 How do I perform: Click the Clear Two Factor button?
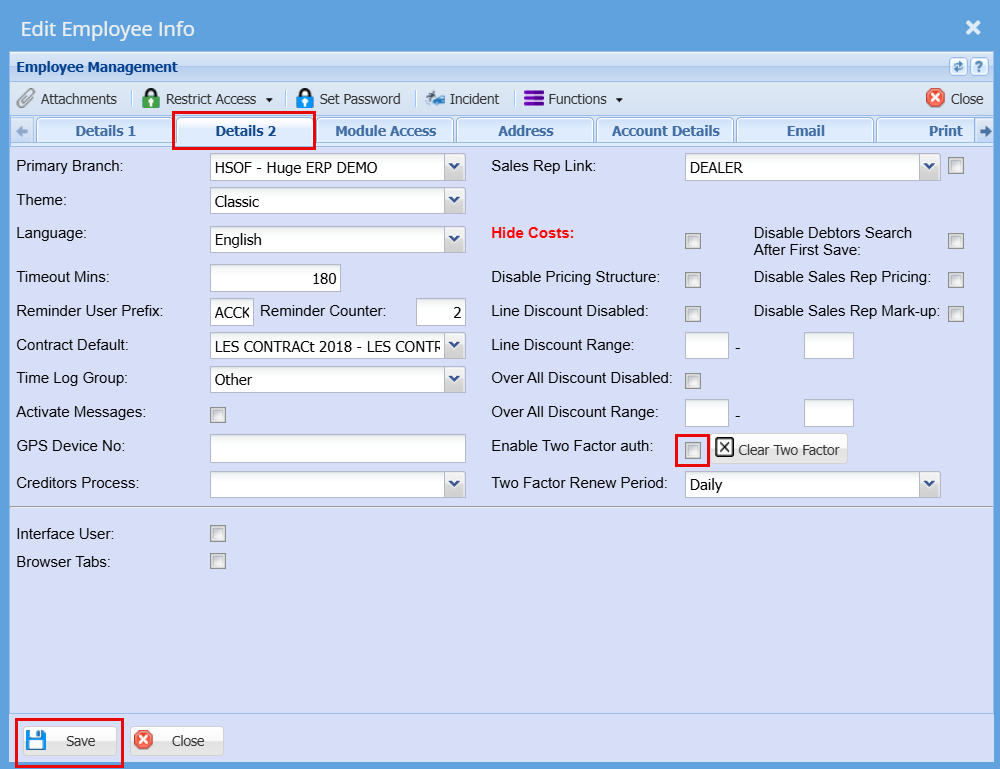tap(779, 450)
